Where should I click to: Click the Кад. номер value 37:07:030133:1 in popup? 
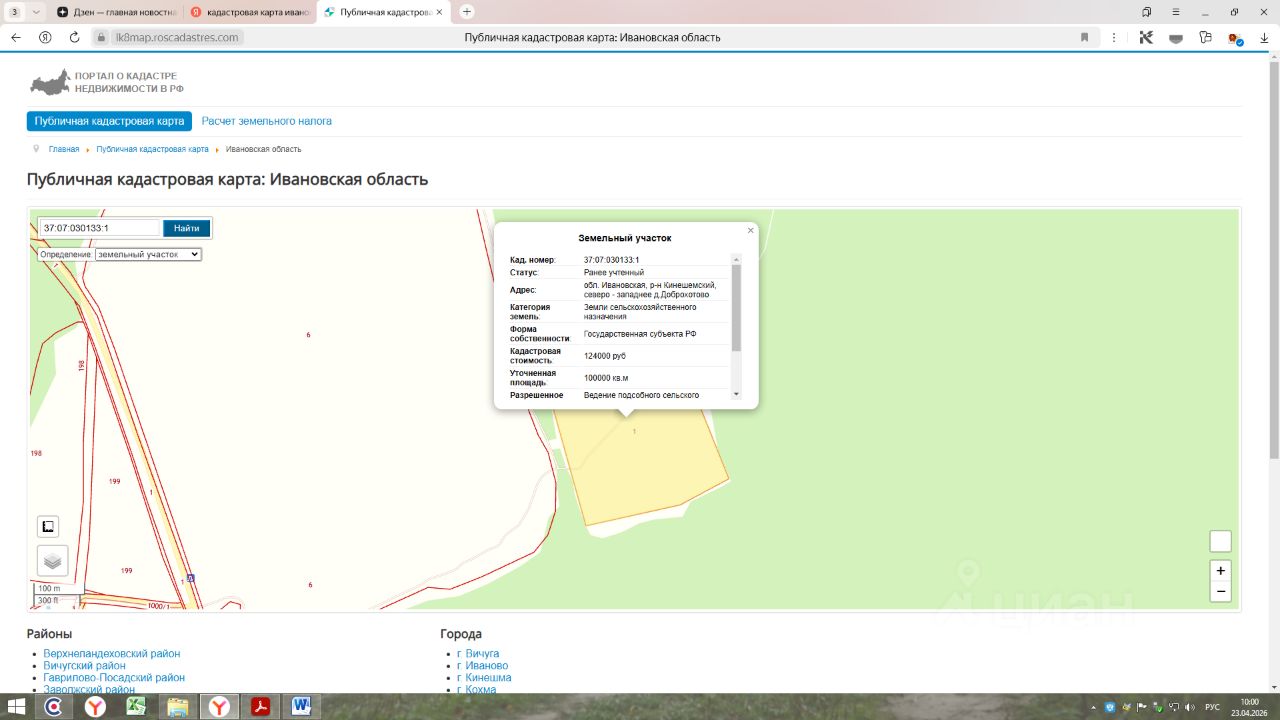click(611, 260)
